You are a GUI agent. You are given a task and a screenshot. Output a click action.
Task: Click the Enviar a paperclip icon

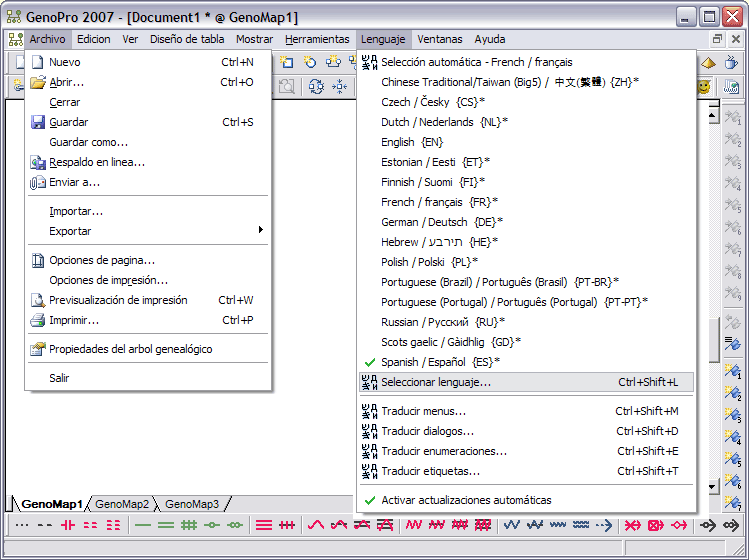point(38,182)
